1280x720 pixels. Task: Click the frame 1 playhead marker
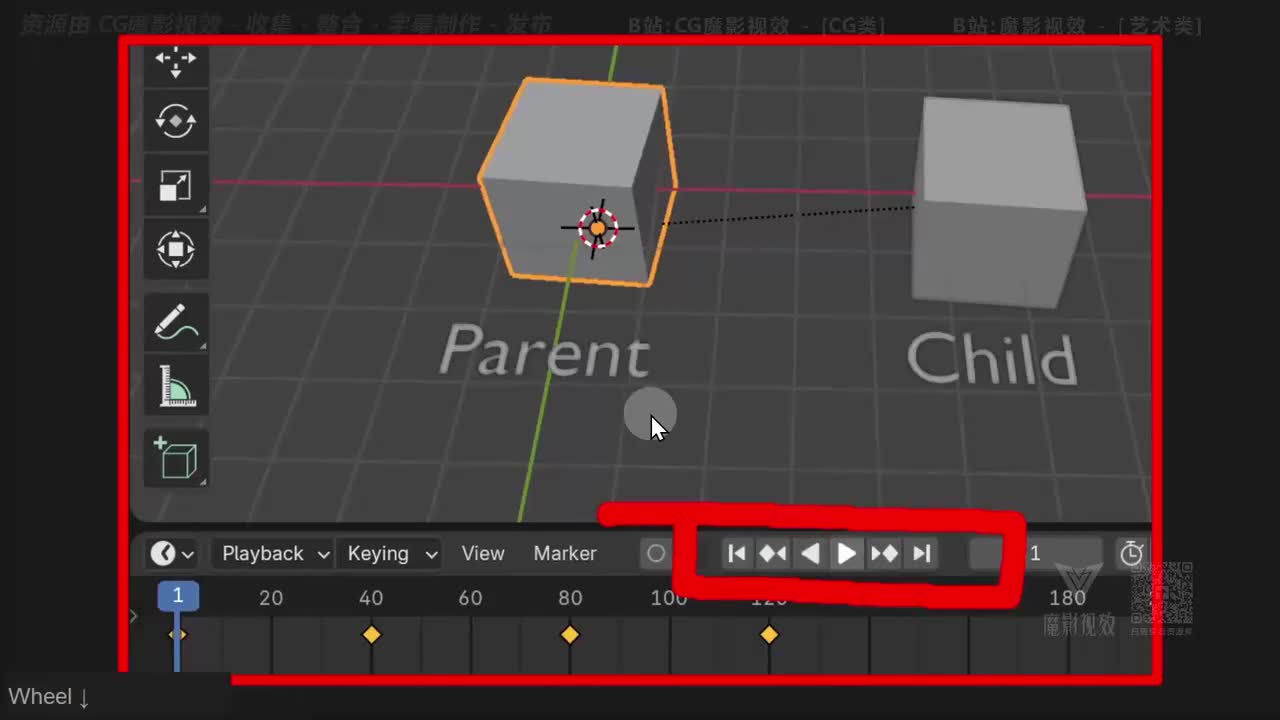[178, 596]
